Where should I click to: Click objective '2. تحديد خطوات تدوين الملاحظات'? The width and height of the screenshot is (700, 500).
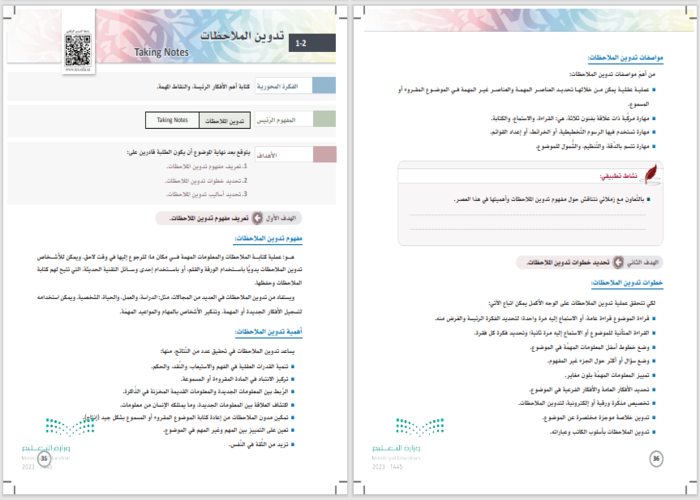(x=206, y=181)
